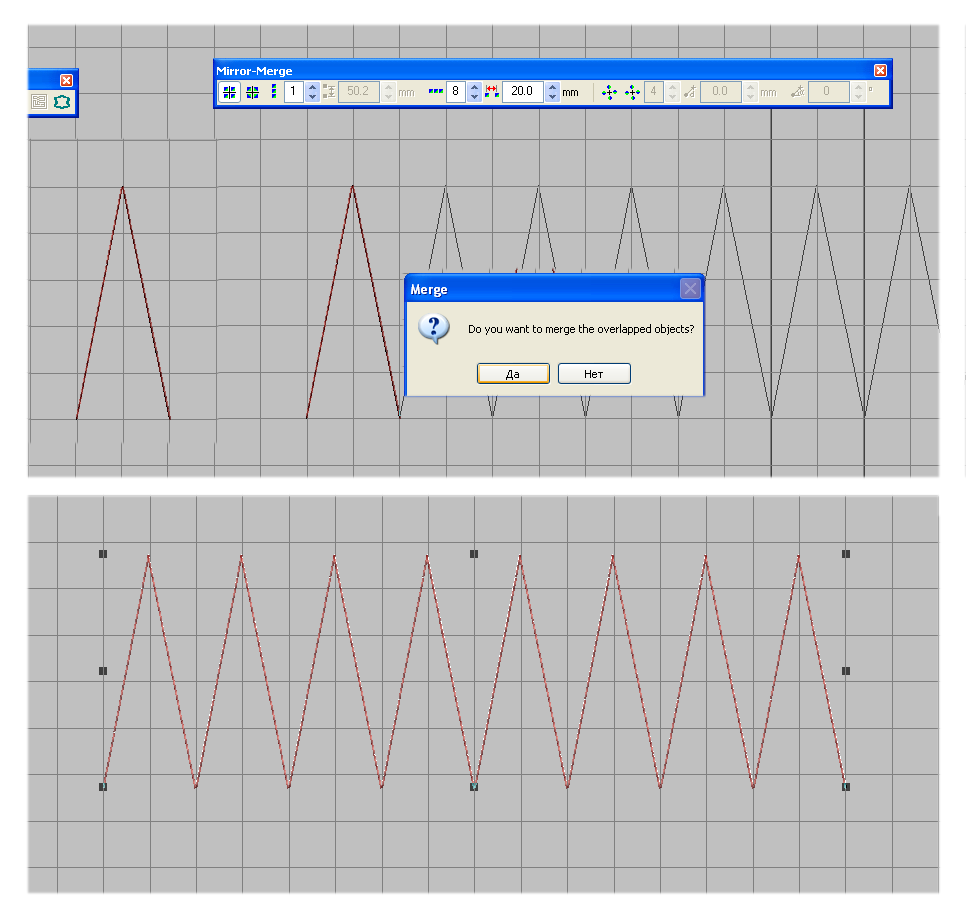The image size is (966, 920).
Task: Click the greyed maze-pattern icon
Action: point(39,102)
